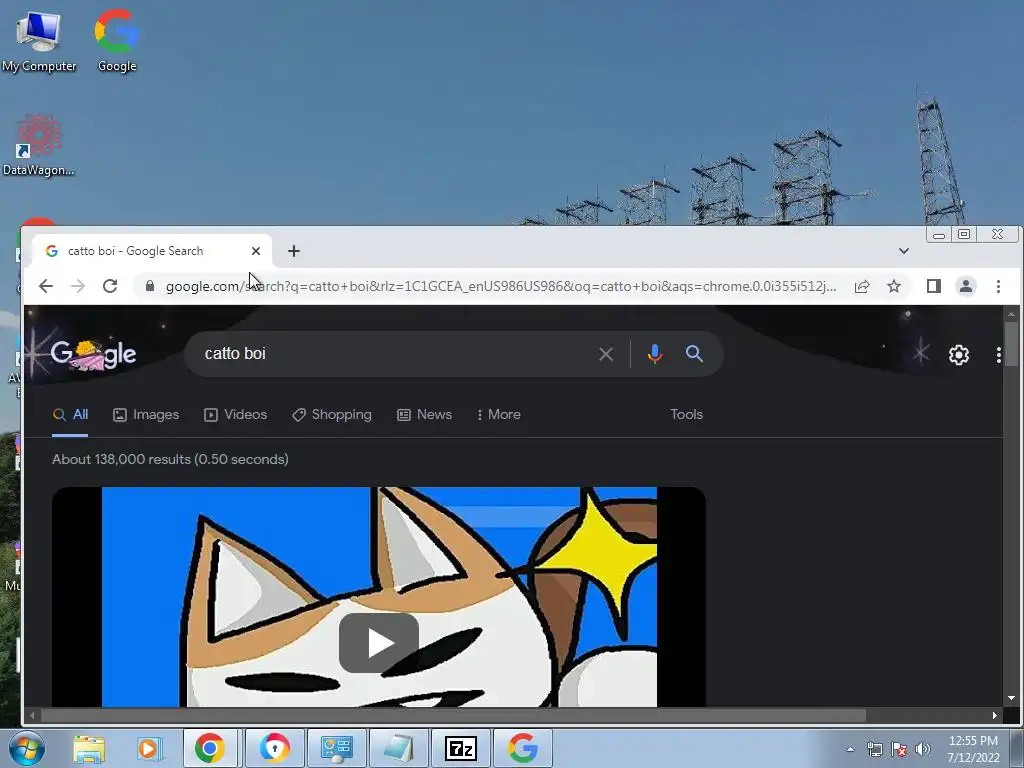Expand the tab search chevron
Image resolution: width=1024 pixels, height=768 pixels.
904,251
